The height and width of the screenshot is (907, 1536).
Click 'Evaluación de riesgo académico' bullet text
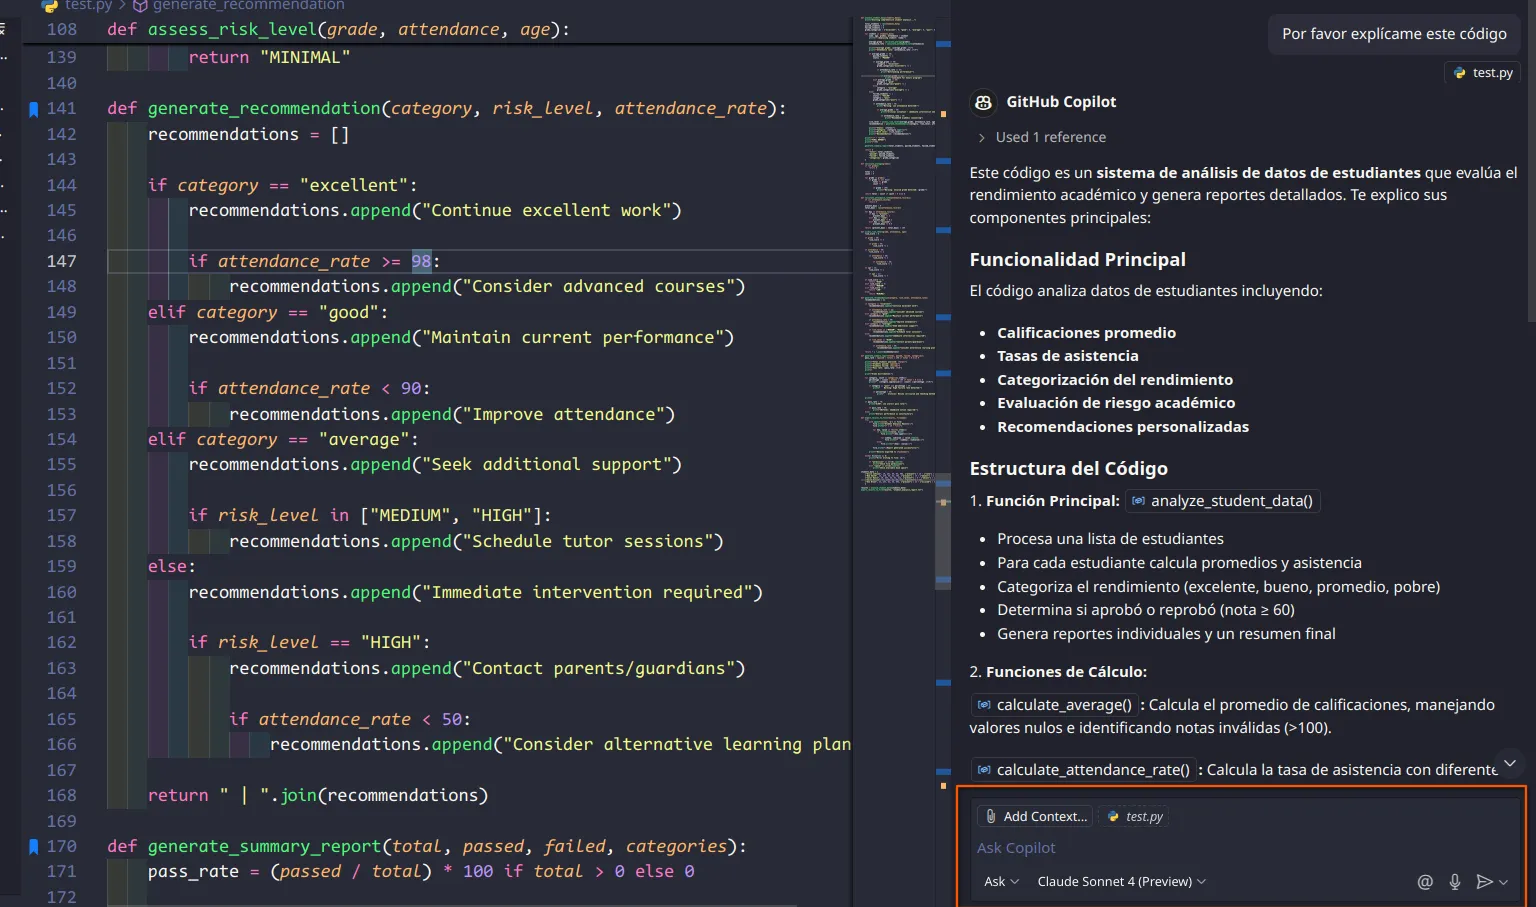tap(1115, 402)
